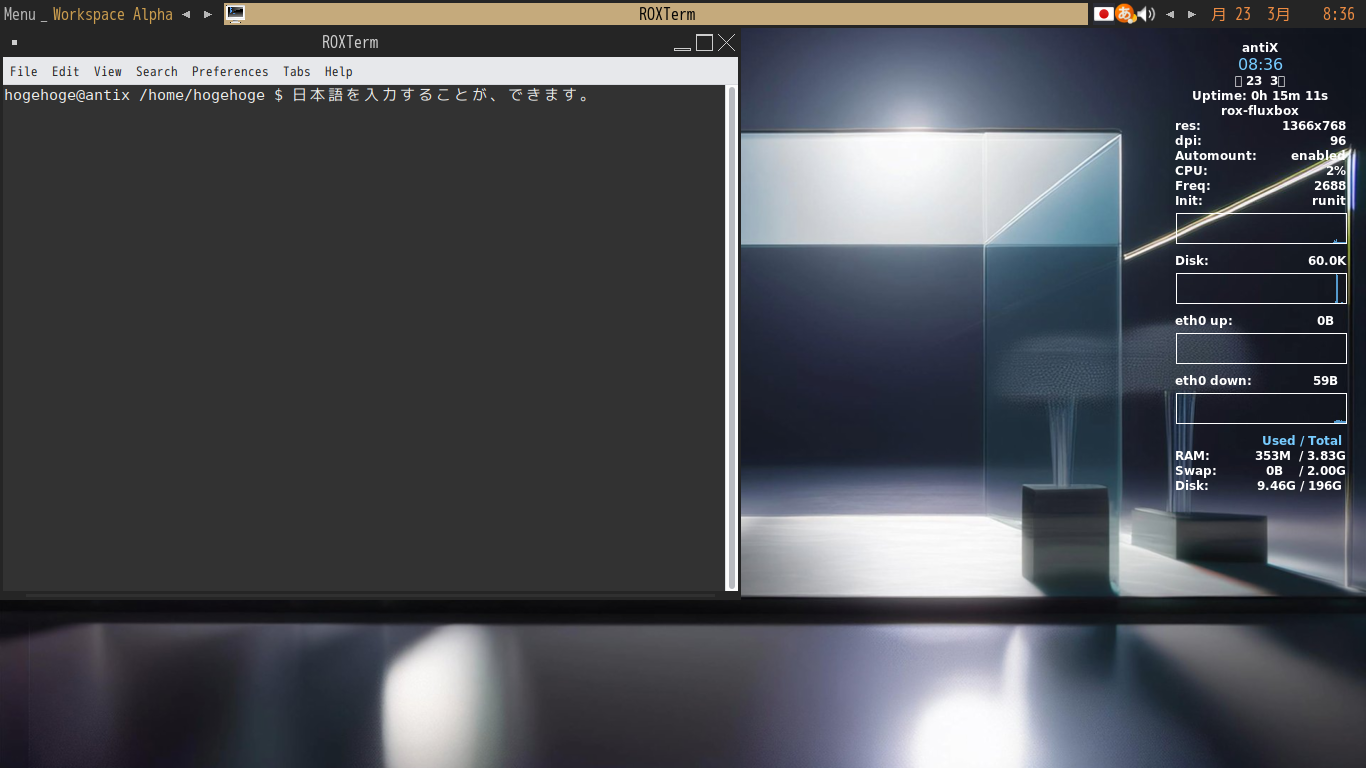Click the Swap: 0B / 2.00G line
The image size is (1366, 768).
pos(1260,471)
